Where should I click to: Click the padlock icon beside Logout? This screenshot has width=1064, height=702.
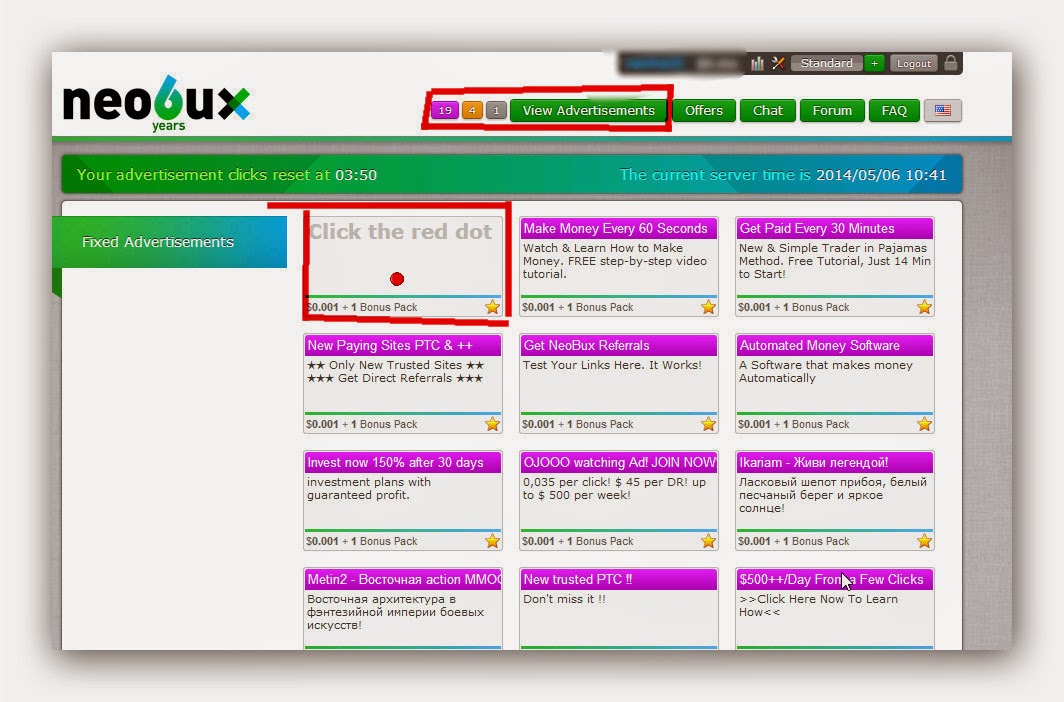[951, 63]
